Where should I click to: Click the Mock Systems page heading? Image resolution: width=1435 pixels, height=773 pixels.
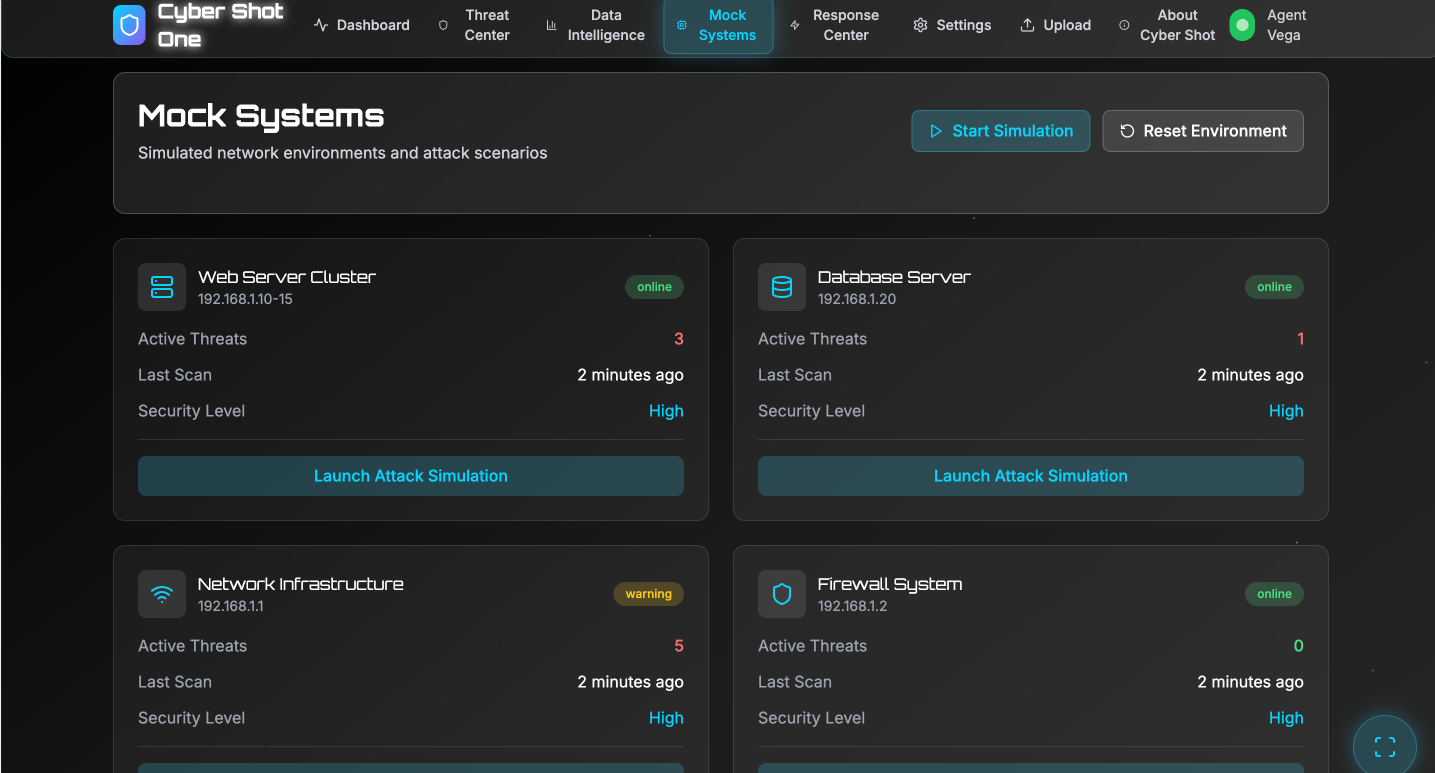click(261, 116)
